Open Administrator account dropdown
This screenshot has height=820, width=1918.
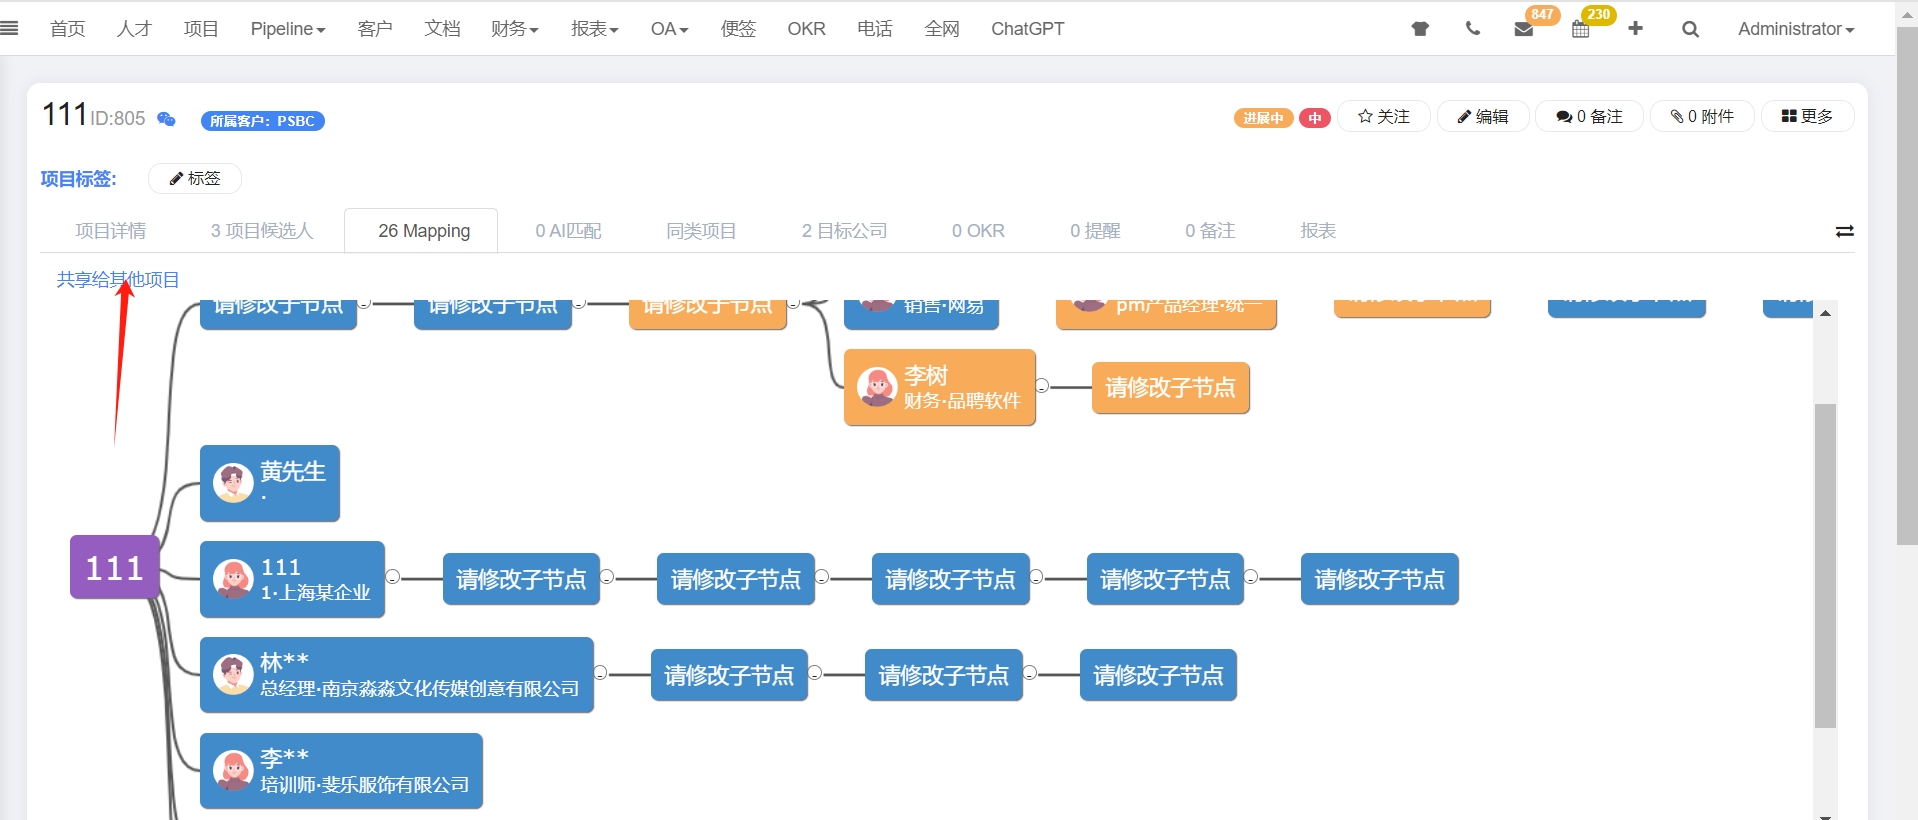click(x=1795, y=29)
